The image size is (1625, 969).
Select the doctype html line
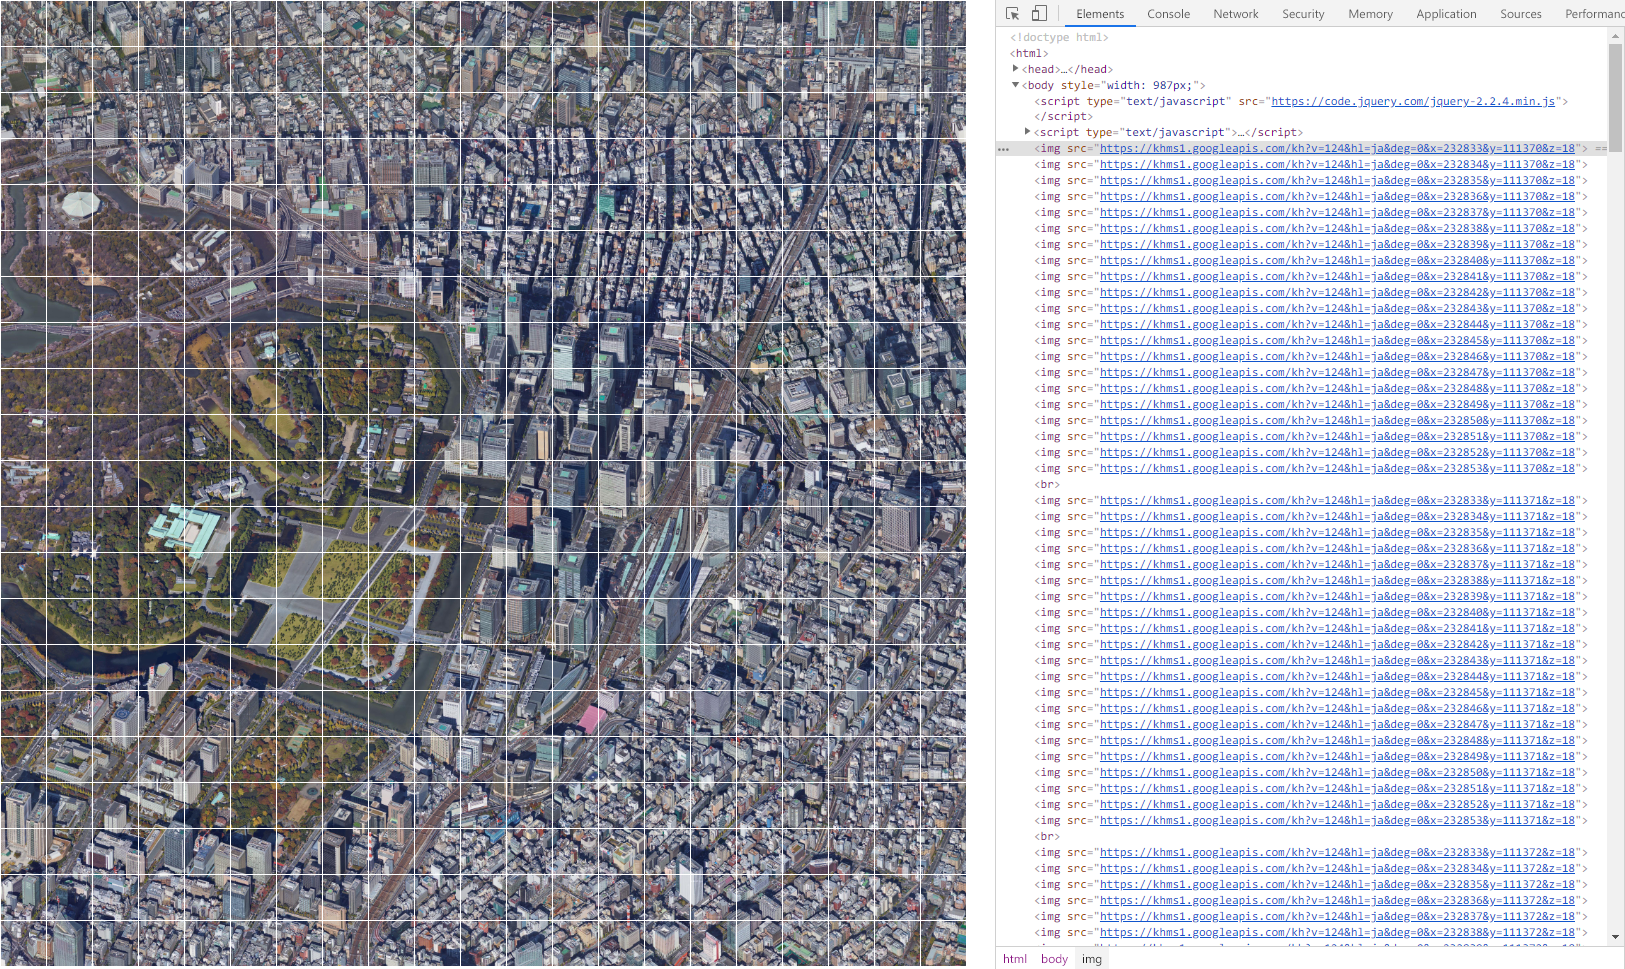coord(1059,37)
